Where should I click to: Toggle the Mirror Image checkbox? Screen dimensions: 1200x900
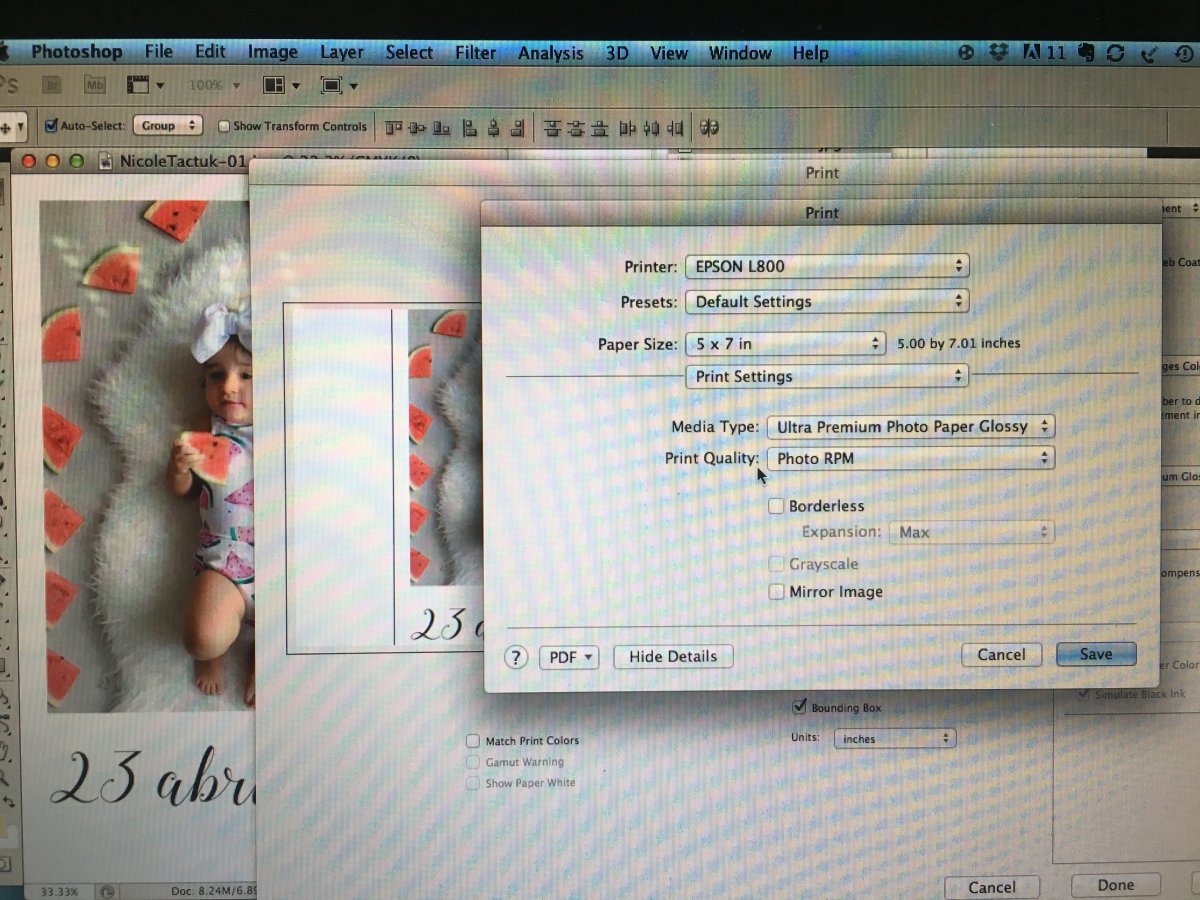(x=776, y=592)
